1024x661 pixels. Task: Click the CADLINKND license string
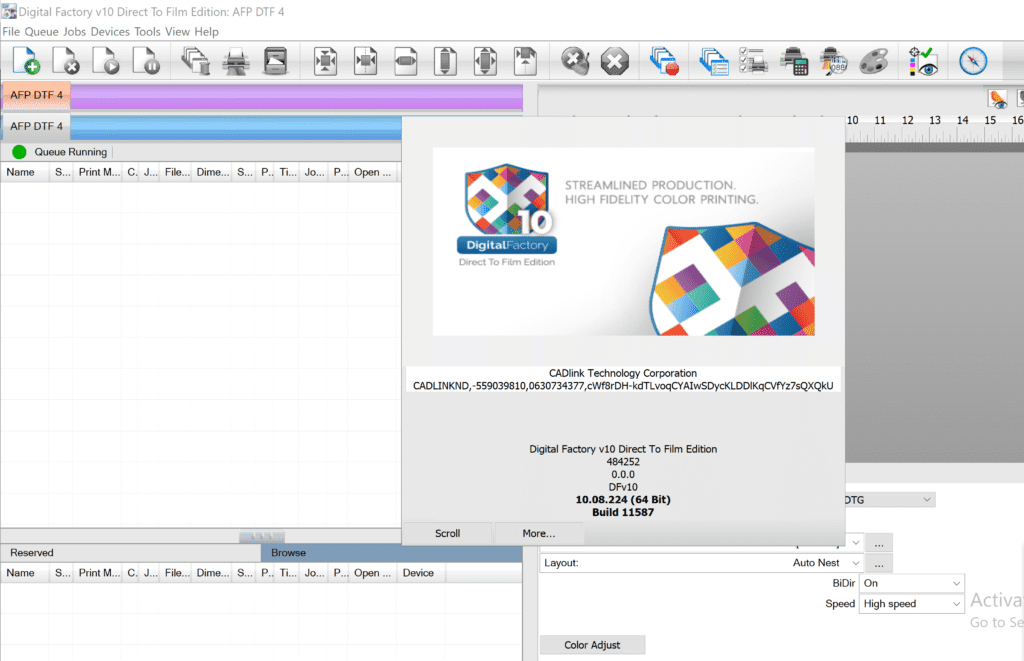point(623,386)
